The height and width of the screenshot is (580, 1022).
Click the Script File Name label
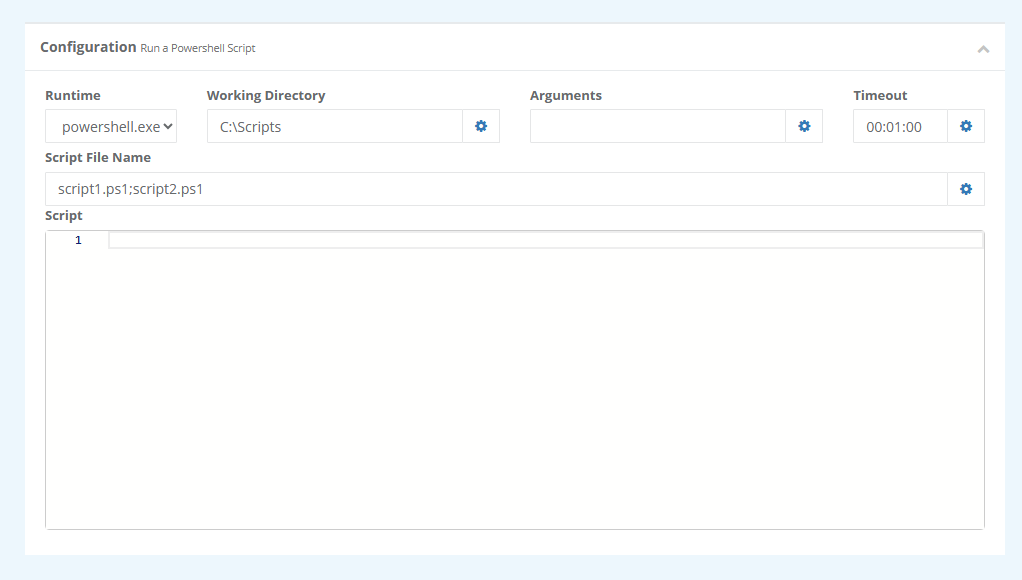pos(98,157)
